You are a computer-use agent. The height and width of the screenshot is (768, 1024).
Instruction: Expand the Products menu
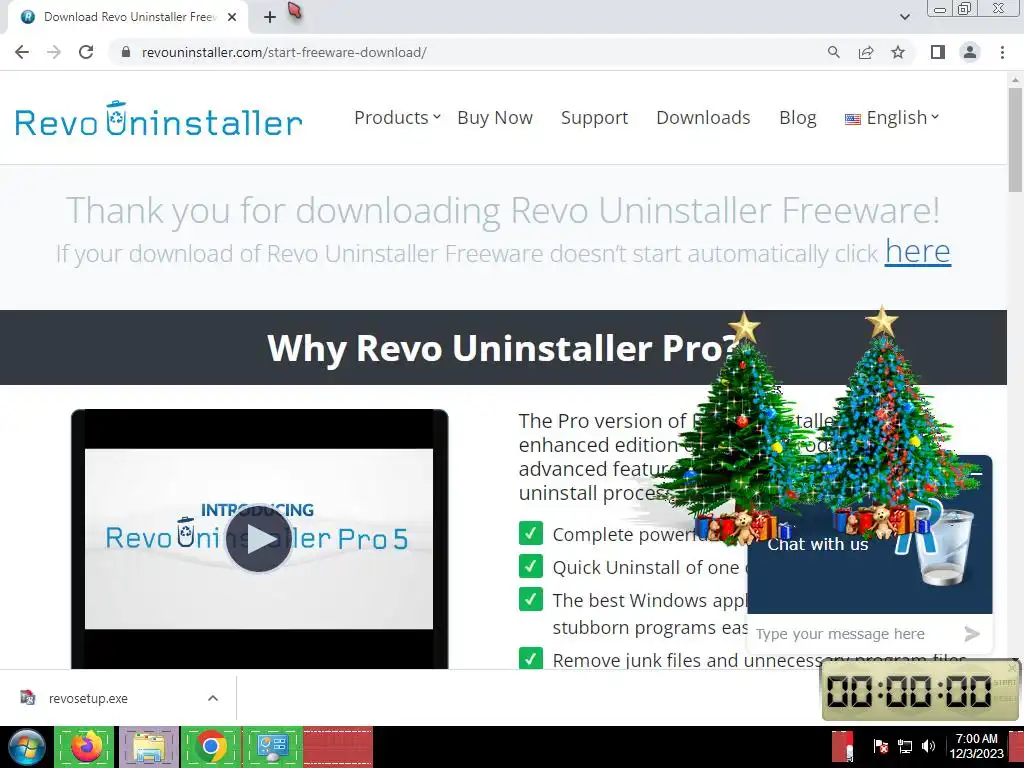click(397, 118)
